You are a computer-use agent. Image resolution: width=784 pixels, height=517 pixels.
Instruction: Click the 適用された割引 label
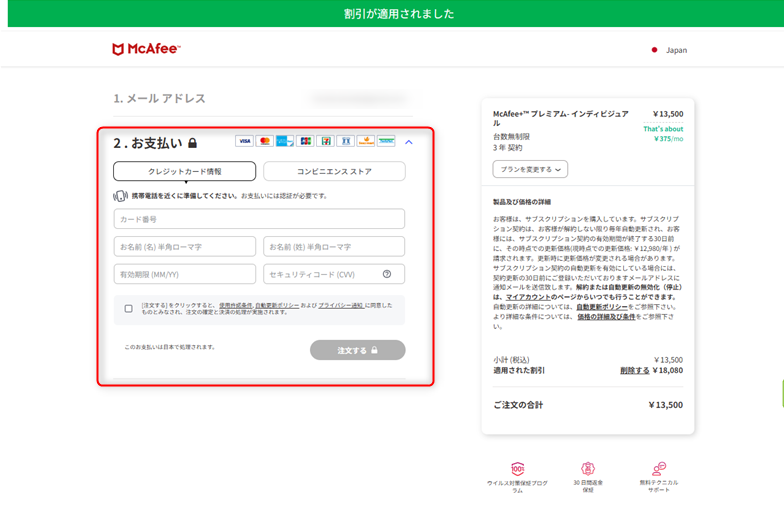[519, 370]
